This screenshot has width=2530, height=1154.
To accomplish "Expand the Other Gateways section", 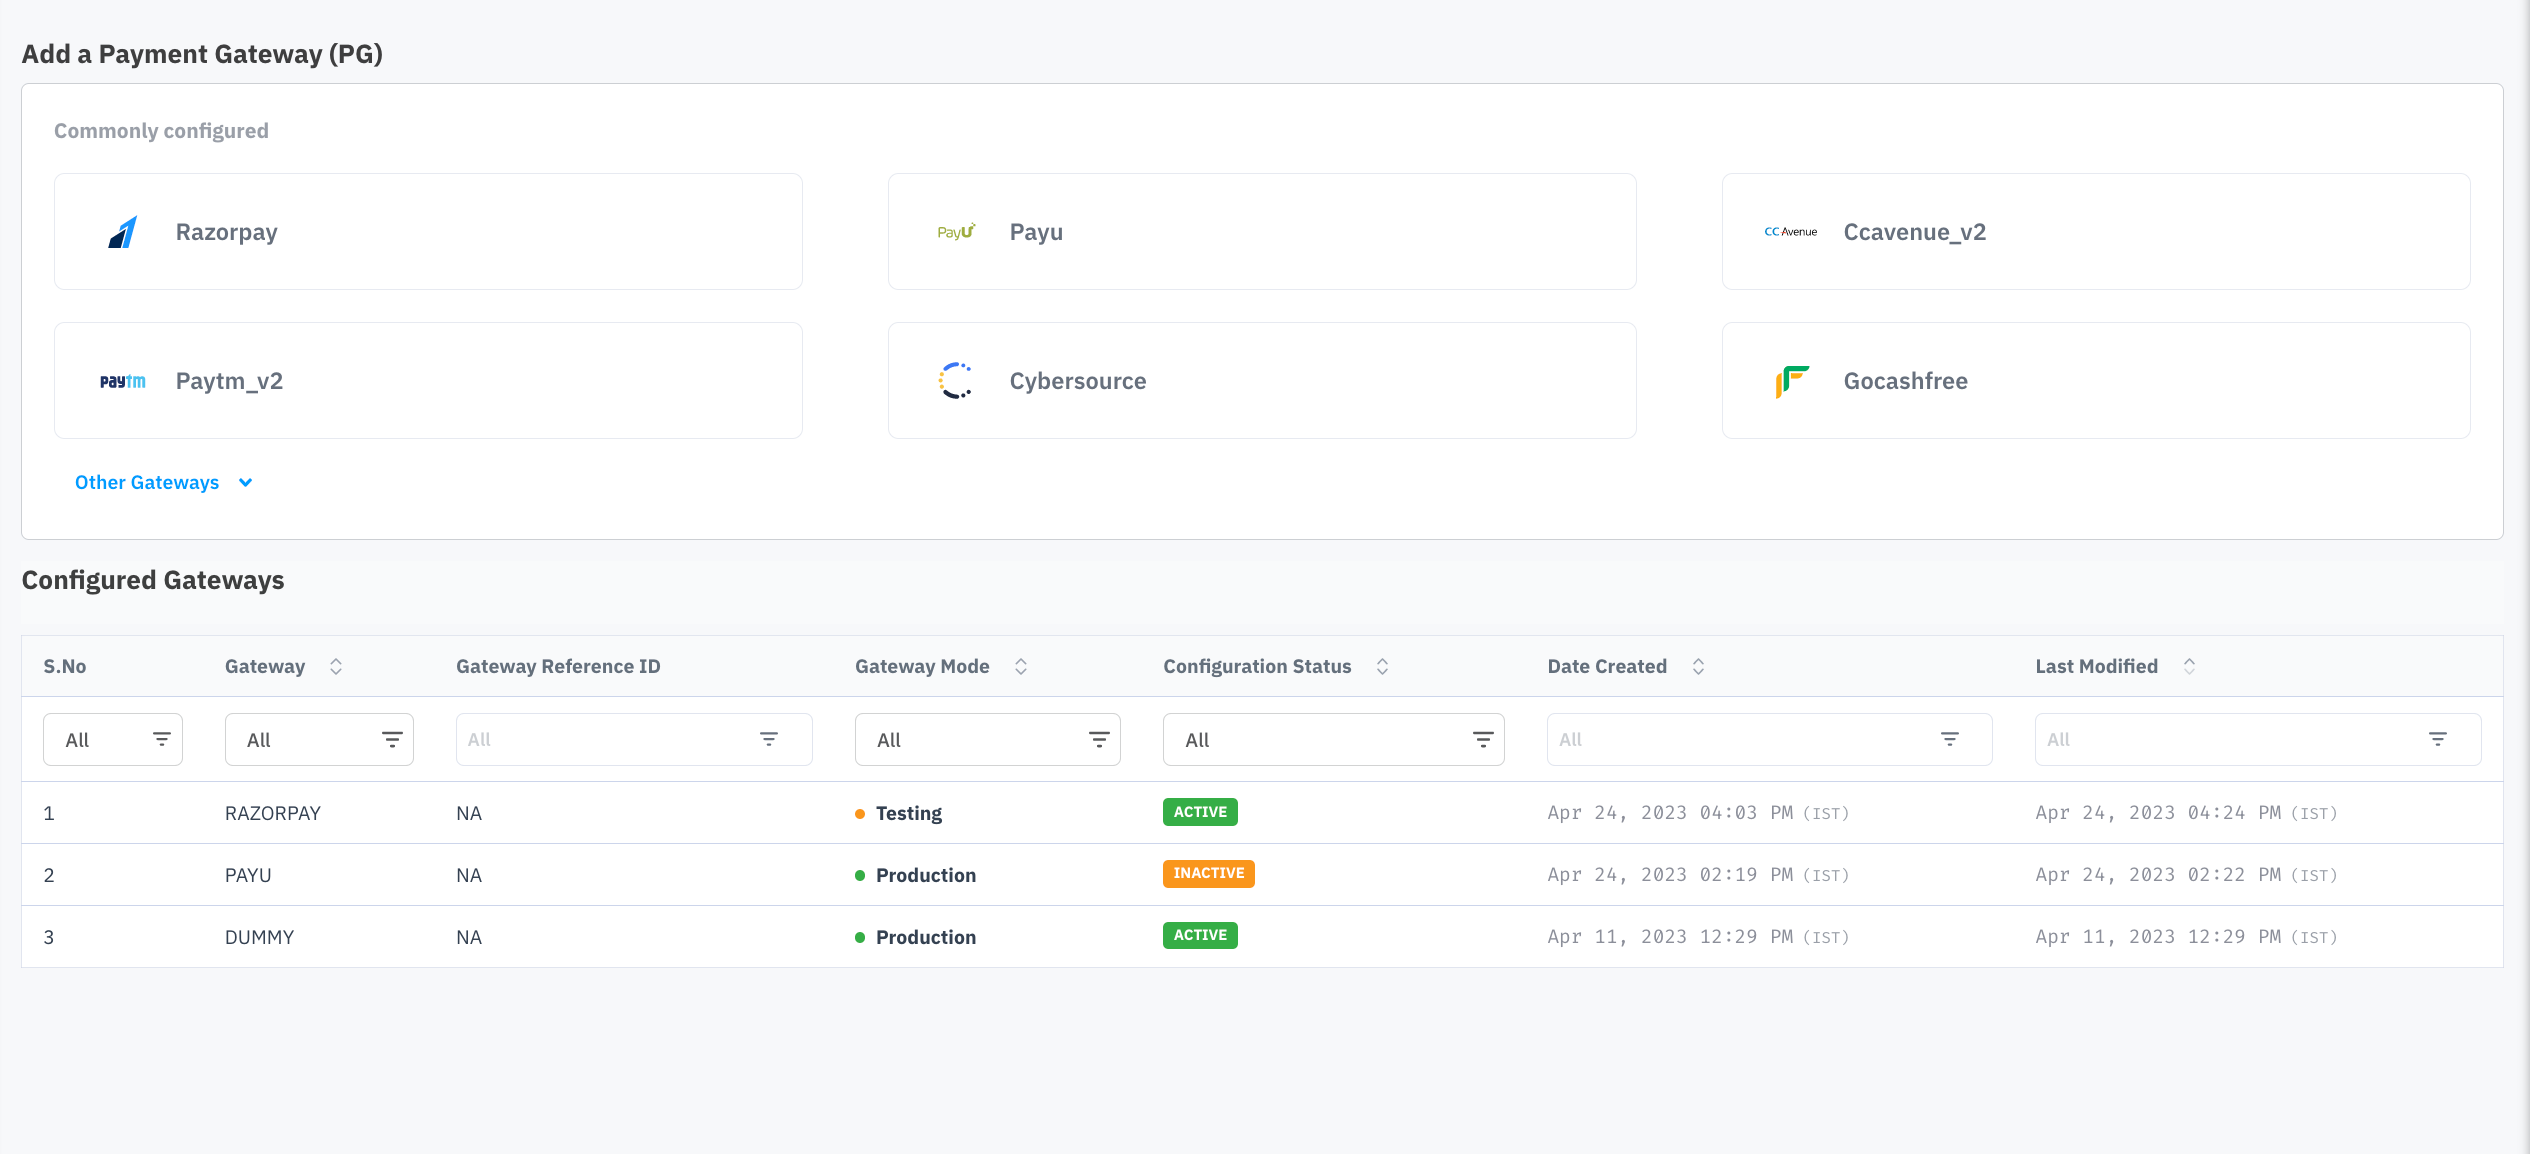I will (163, 483).
